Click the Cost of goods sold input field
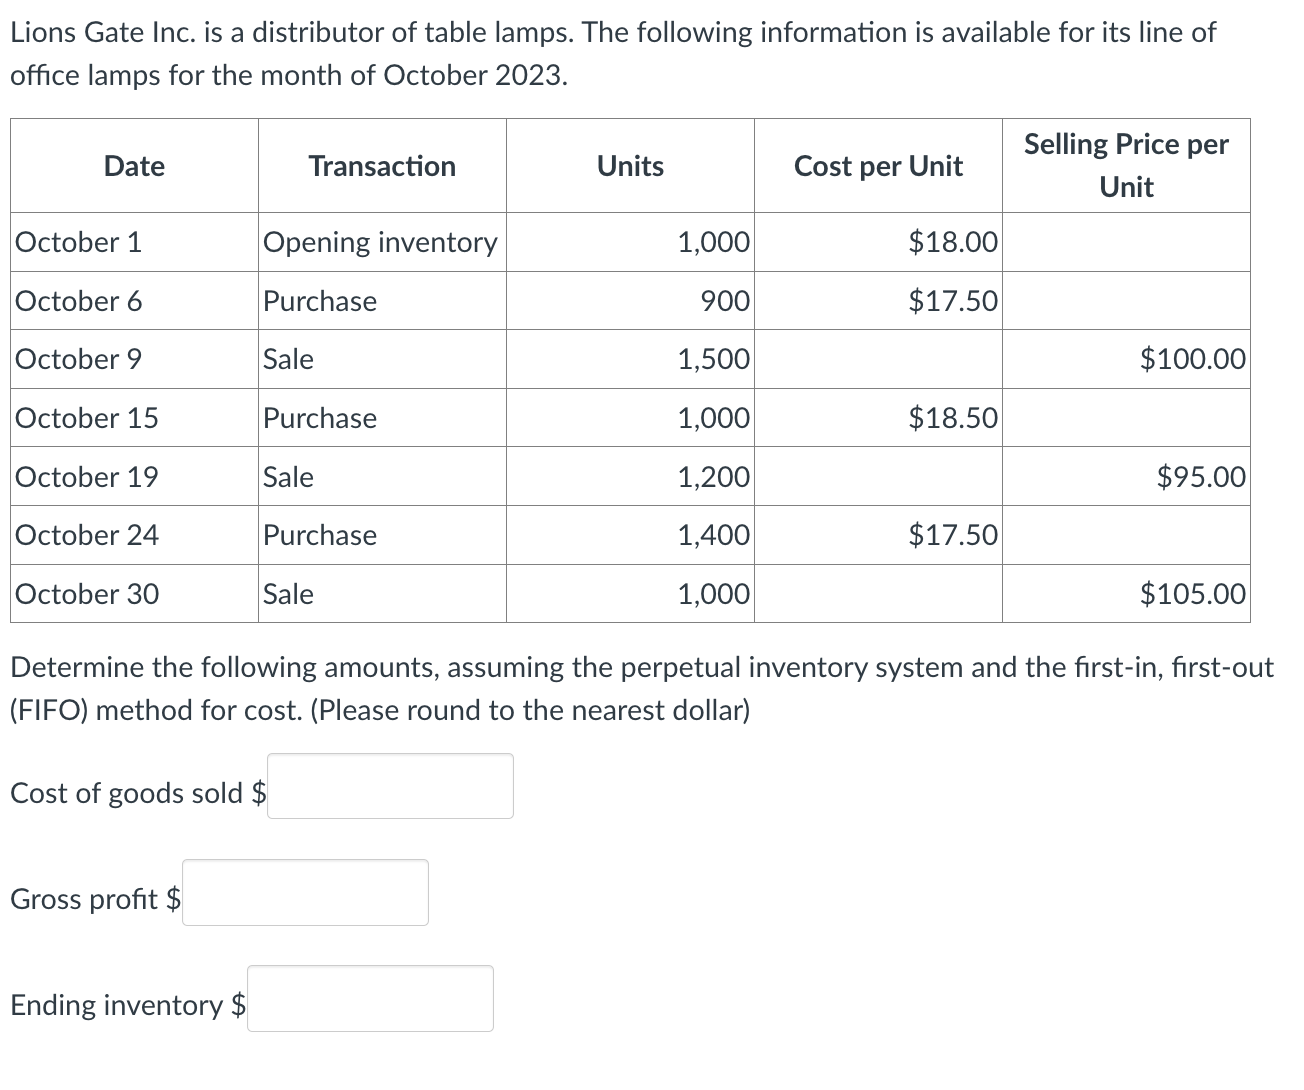The height and width of the screenshot is (1090, 1304). click(x=390, y=786)
